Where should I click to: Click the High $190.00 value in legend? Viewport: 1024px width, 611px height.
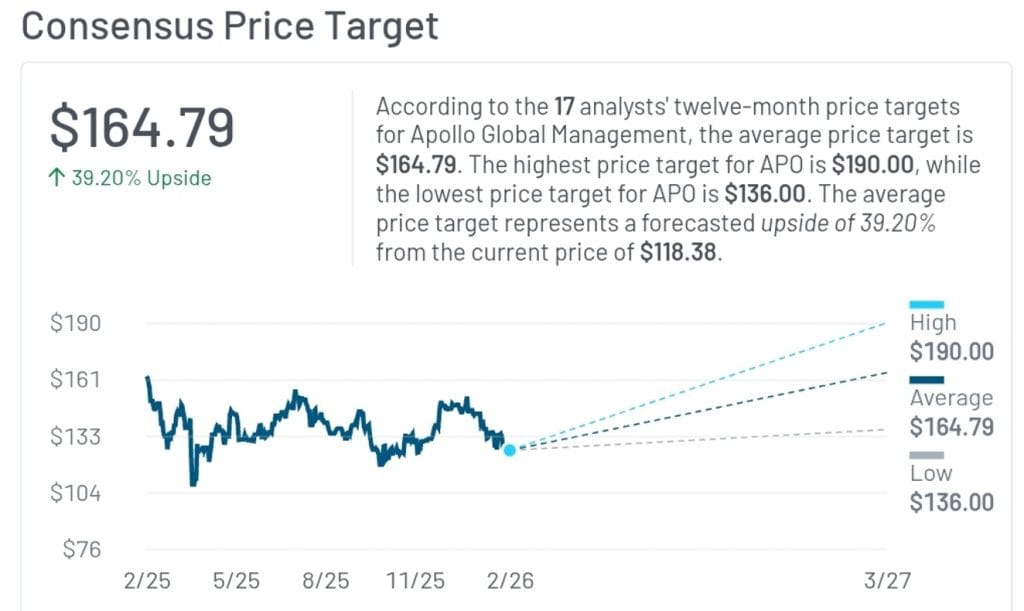click(x=951, y=352)
